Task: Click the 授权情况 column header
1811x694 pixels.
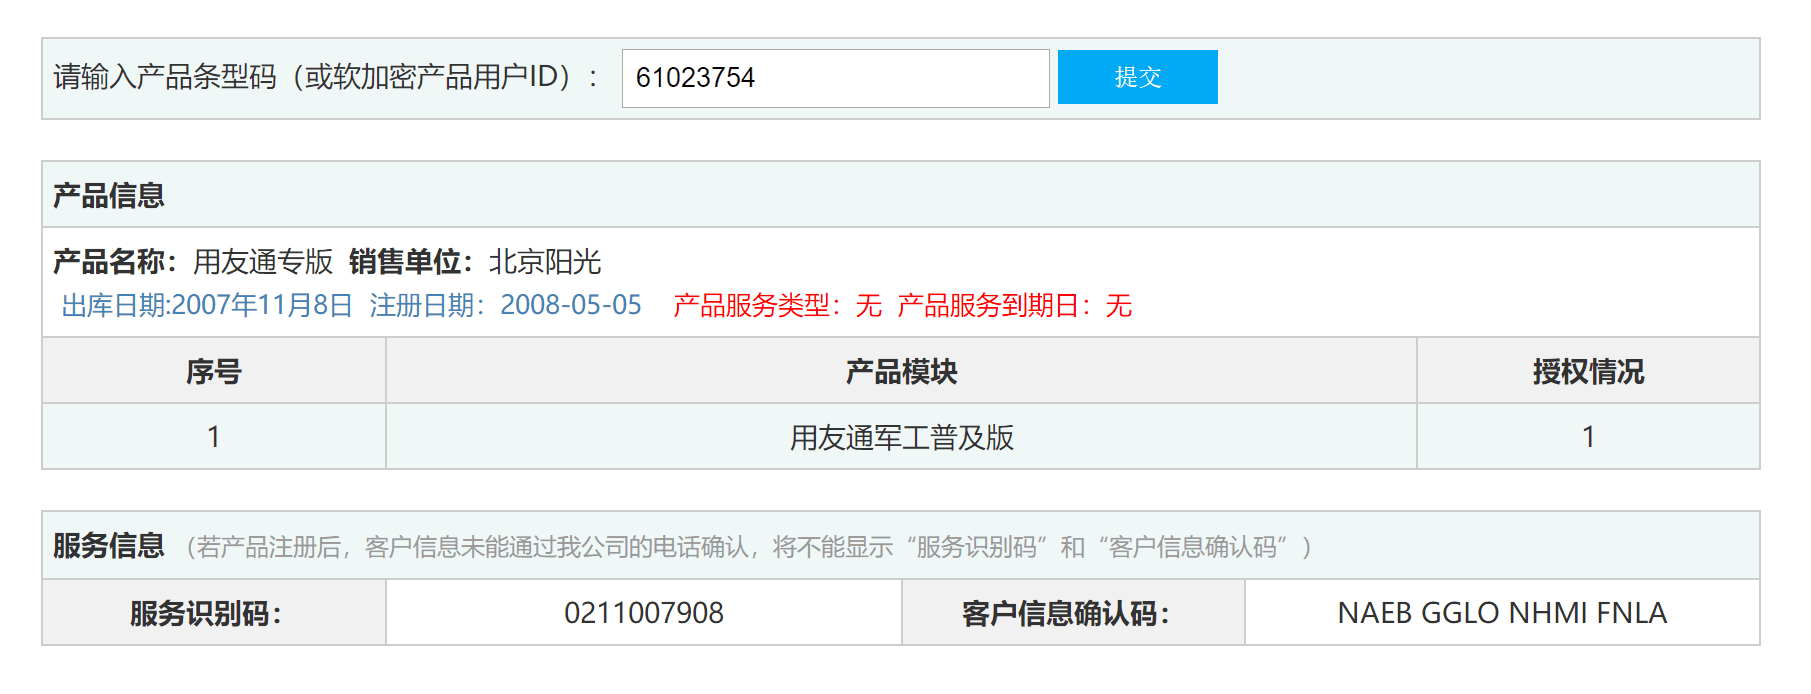Action: 1588,371
